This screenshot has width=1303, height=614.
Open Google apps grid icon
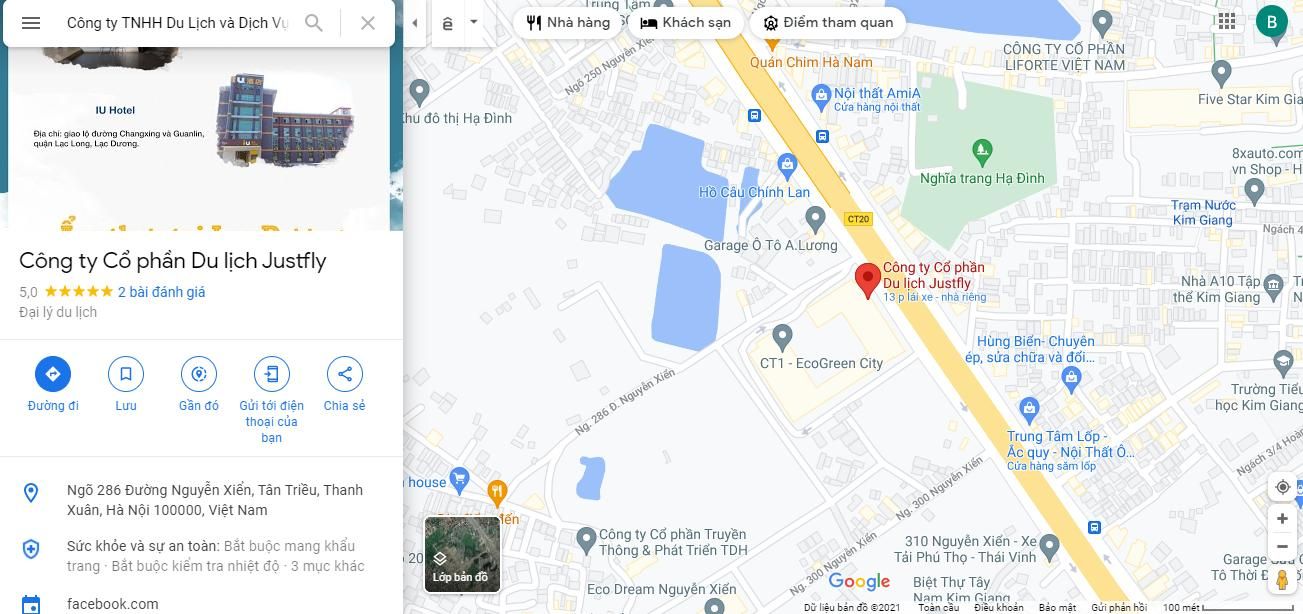tap(1227, 21)
